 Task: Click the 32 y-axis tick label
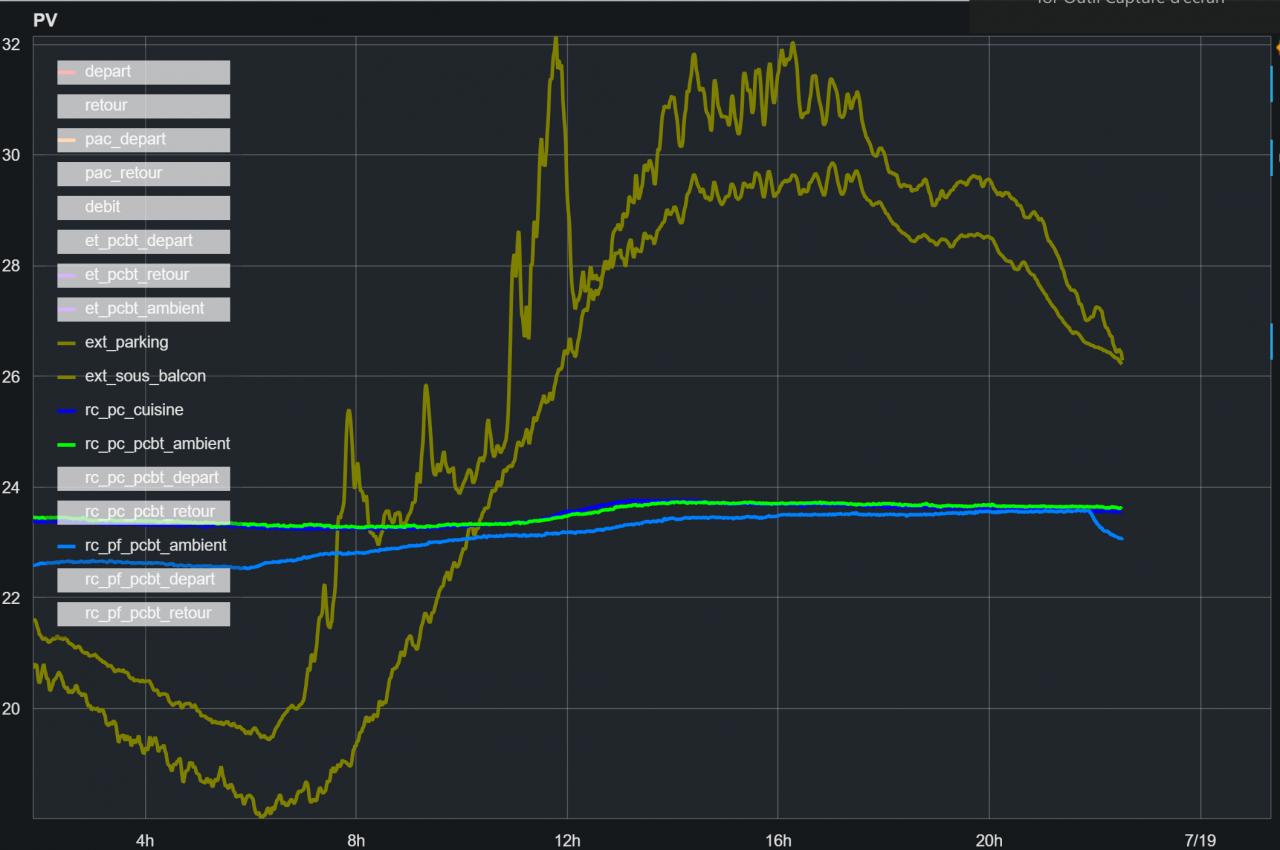(12, 44)
